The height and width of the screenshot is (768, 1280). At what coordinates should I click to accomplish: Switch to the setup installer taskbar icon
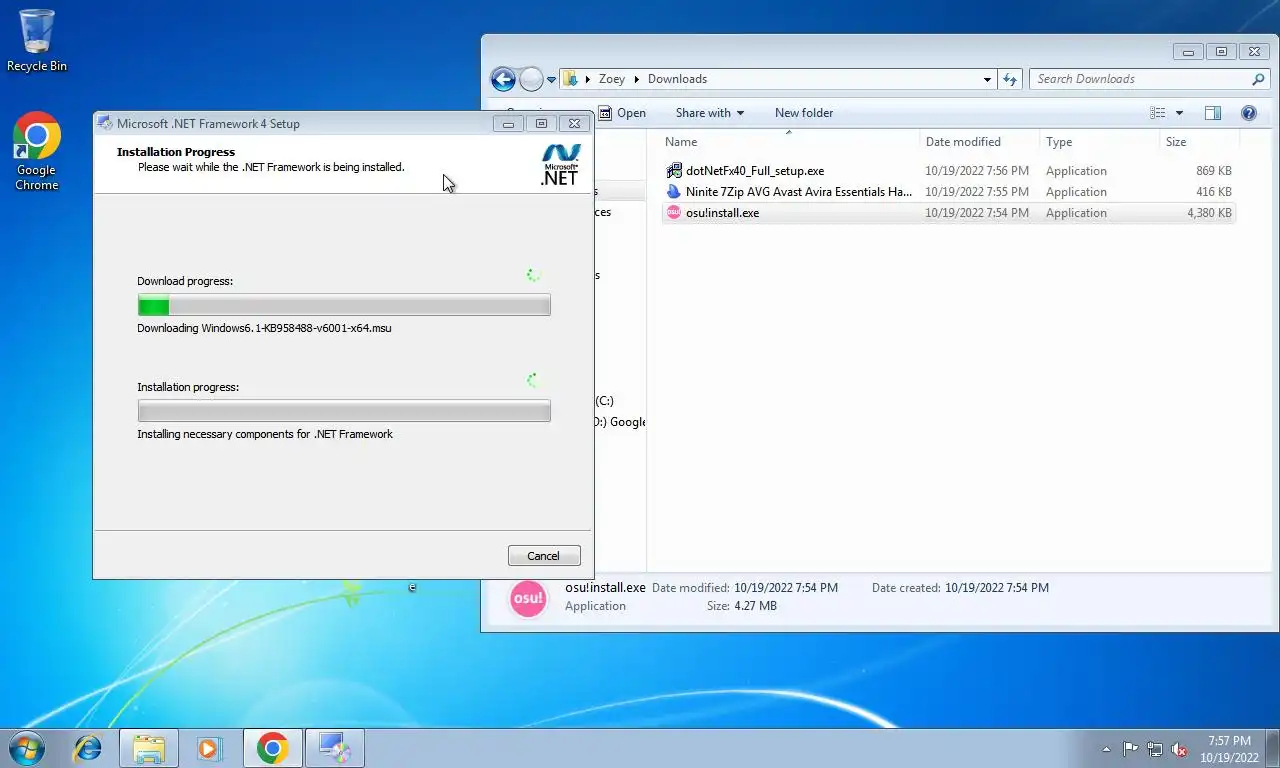click(x=334, y=748)
